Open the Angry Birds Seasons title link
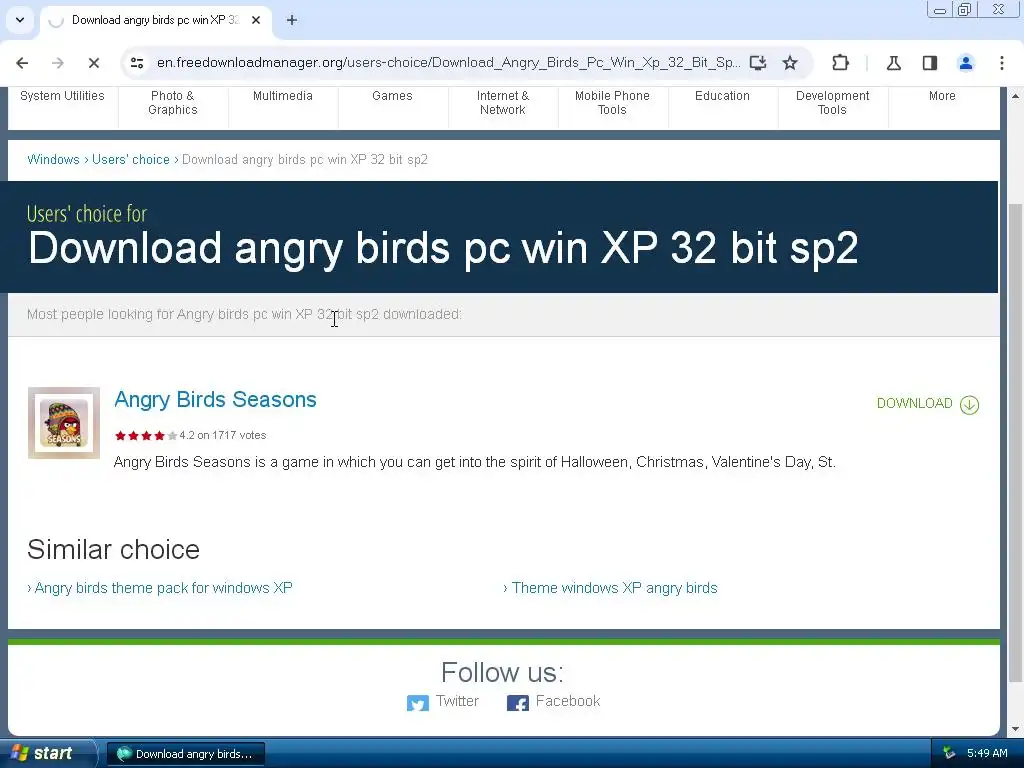1024x768 pixels. [215, 400]
